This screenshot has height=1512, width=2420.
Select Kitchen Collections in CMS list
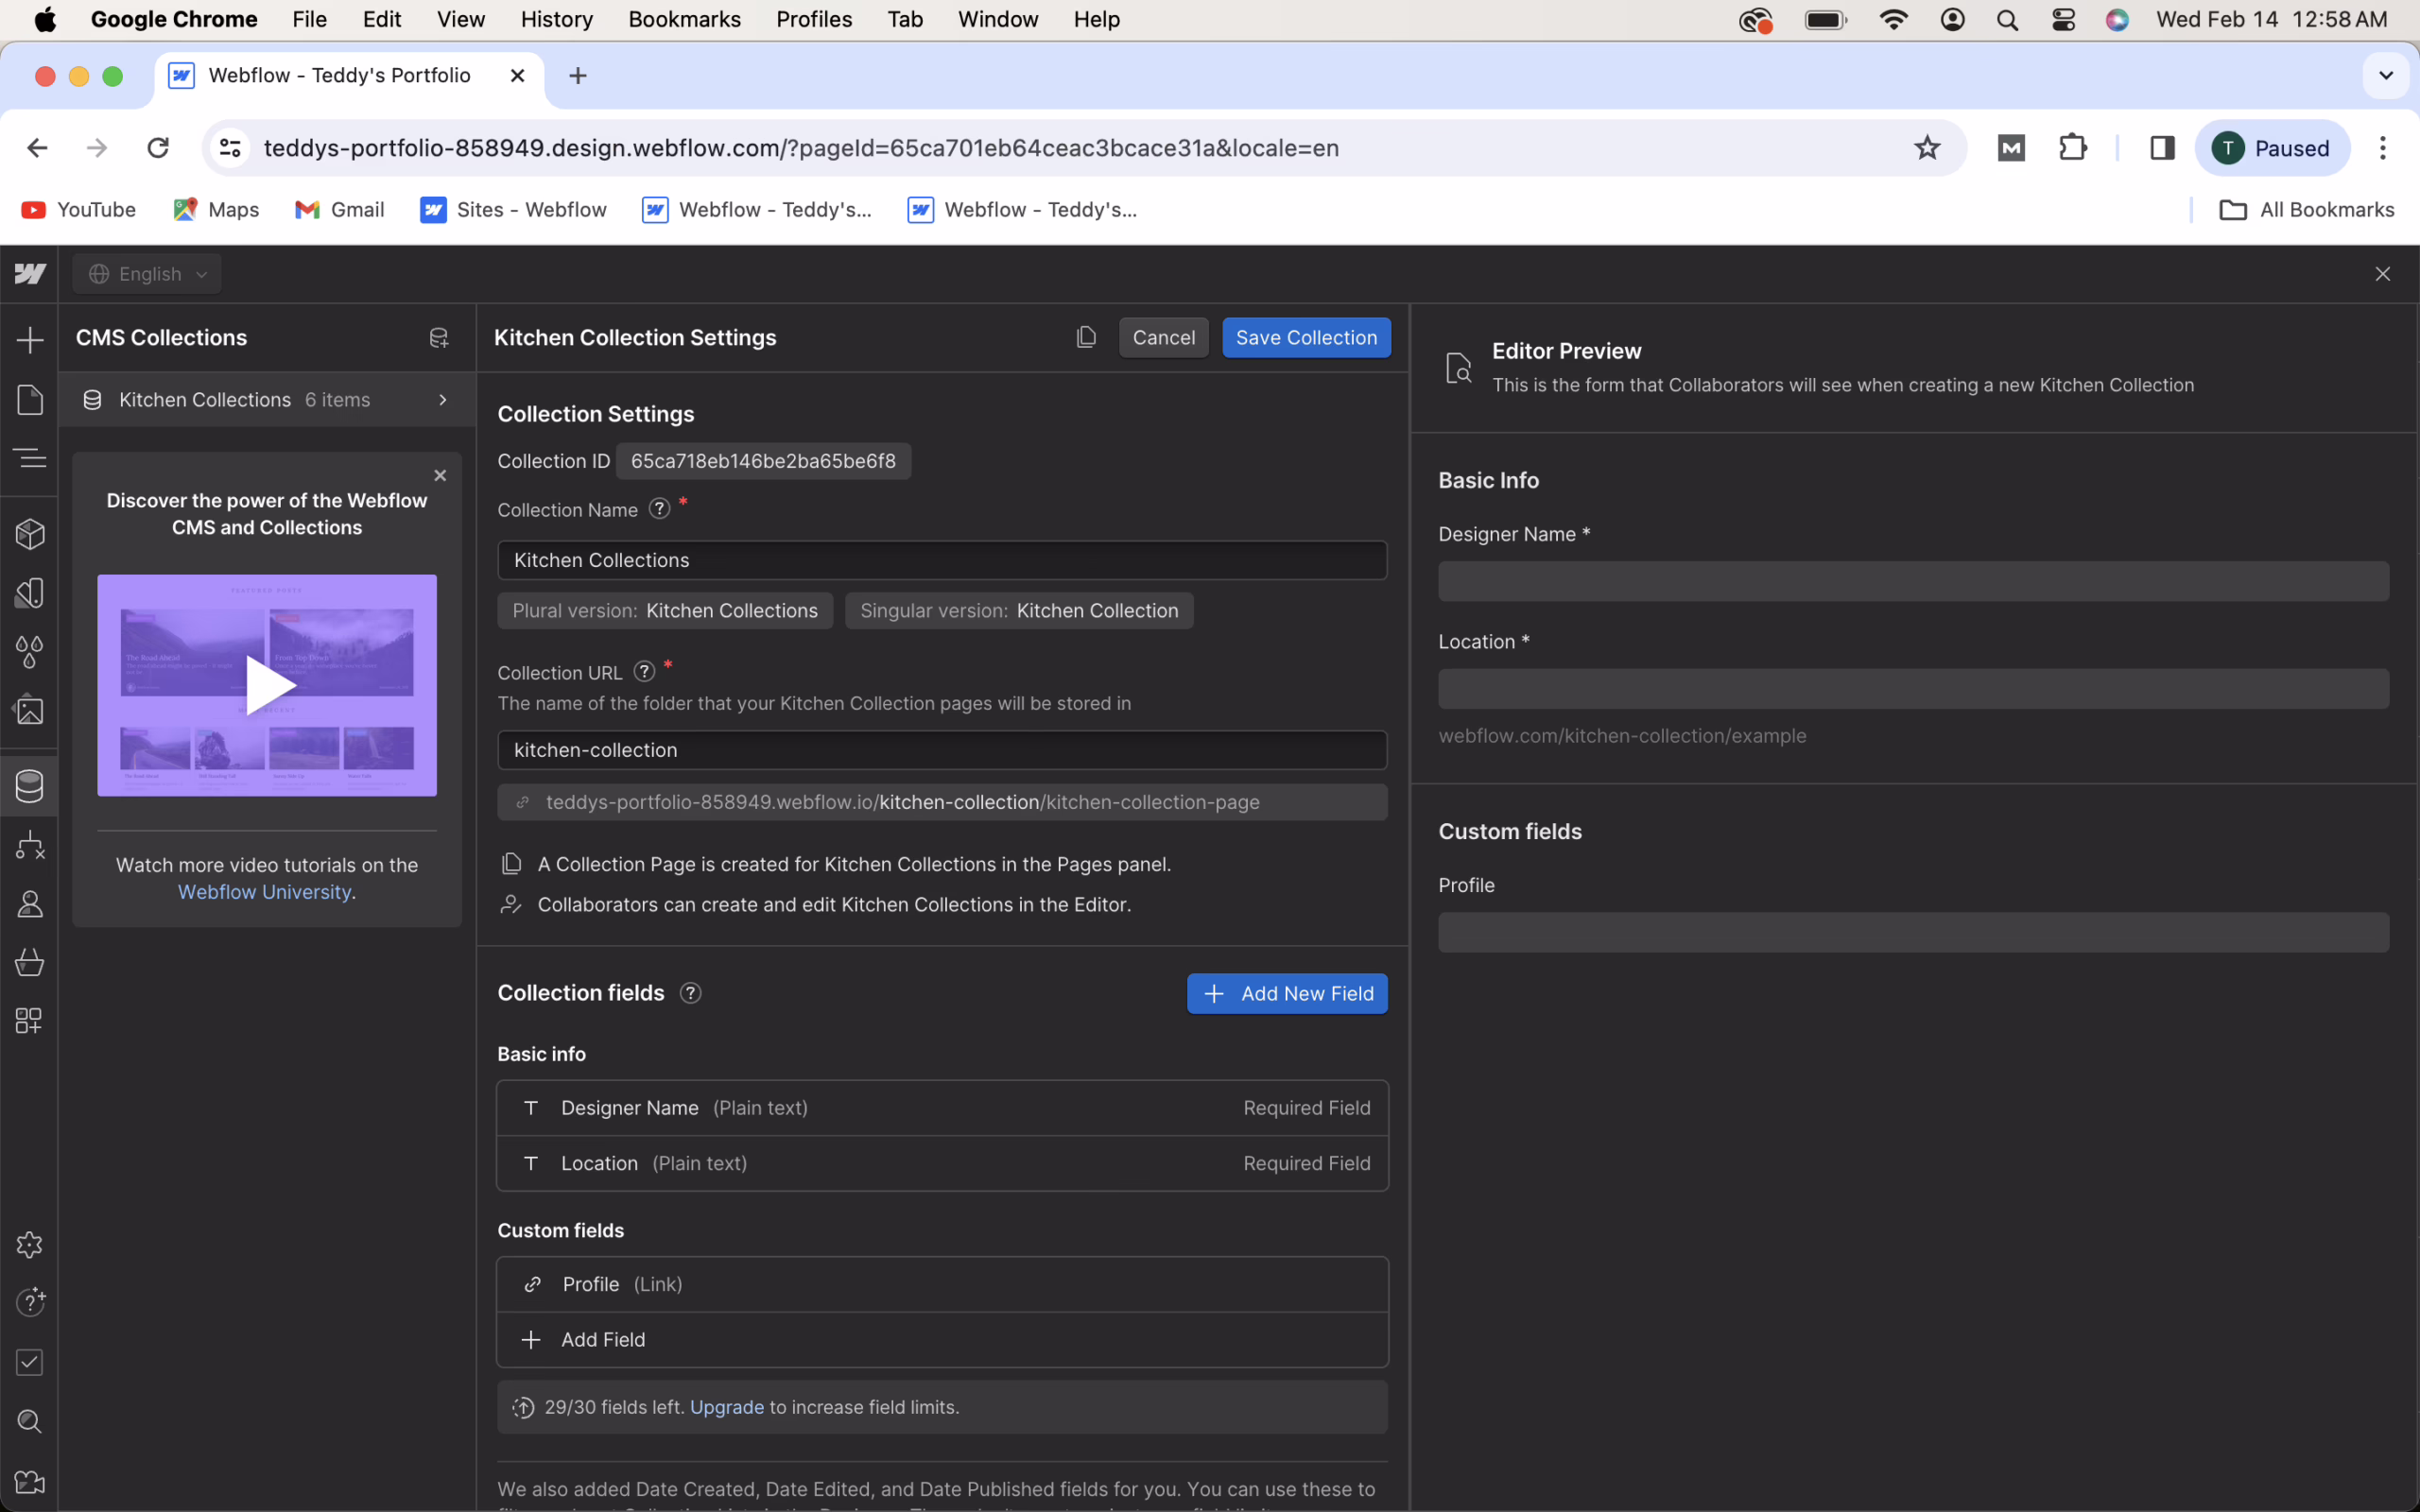[266, 400]
